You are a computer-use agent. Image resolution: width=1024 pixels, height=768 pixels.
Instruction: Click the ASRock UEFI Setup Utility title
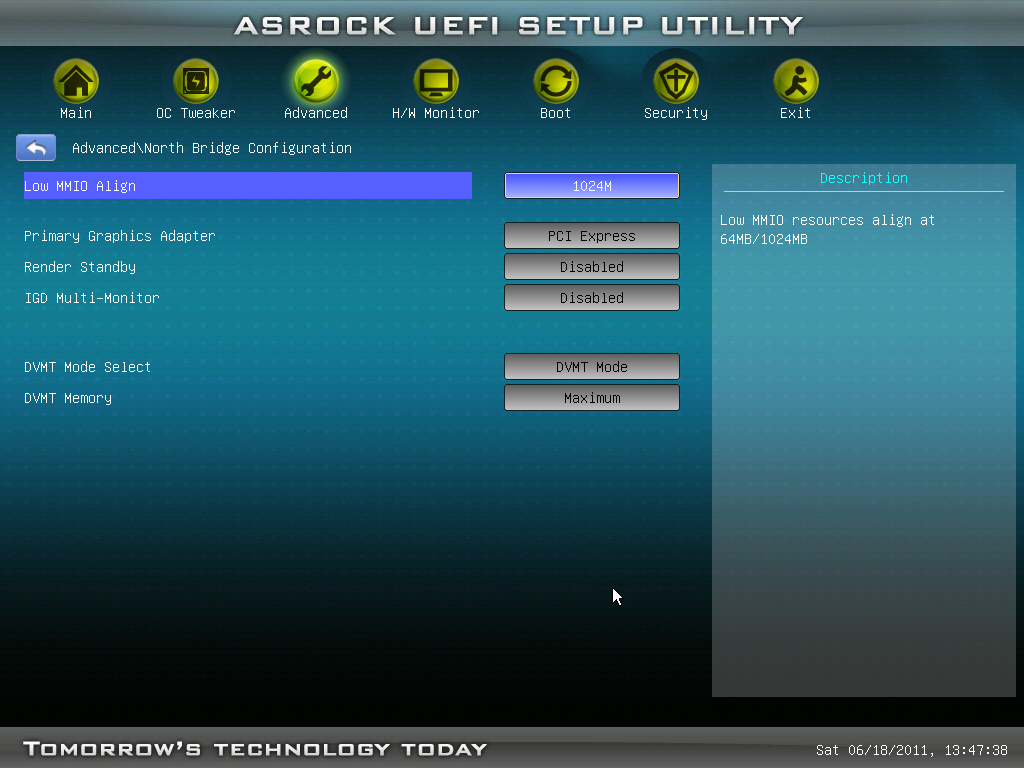519,25
